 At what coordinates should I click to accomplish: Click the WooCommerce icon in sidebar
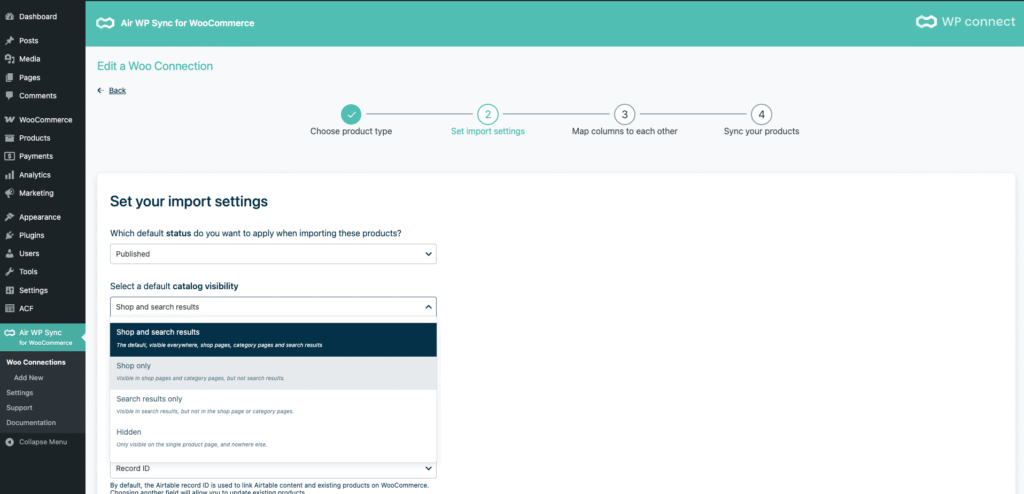pyautogui.click(x=9, y=120)
